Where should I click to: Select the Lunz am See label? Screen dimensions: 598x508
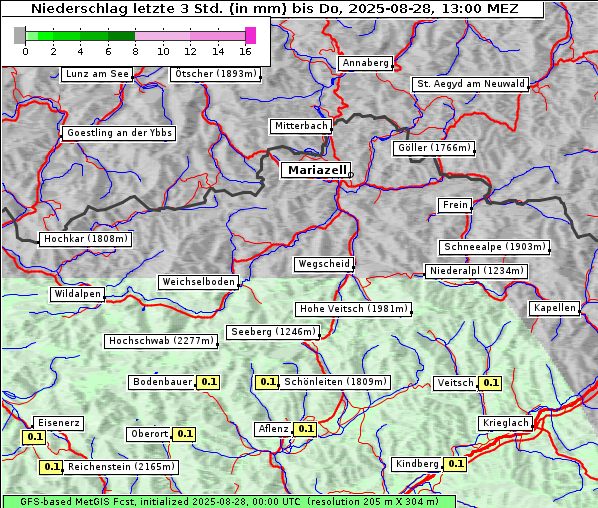pyautogui.click(x=97, y=74)
